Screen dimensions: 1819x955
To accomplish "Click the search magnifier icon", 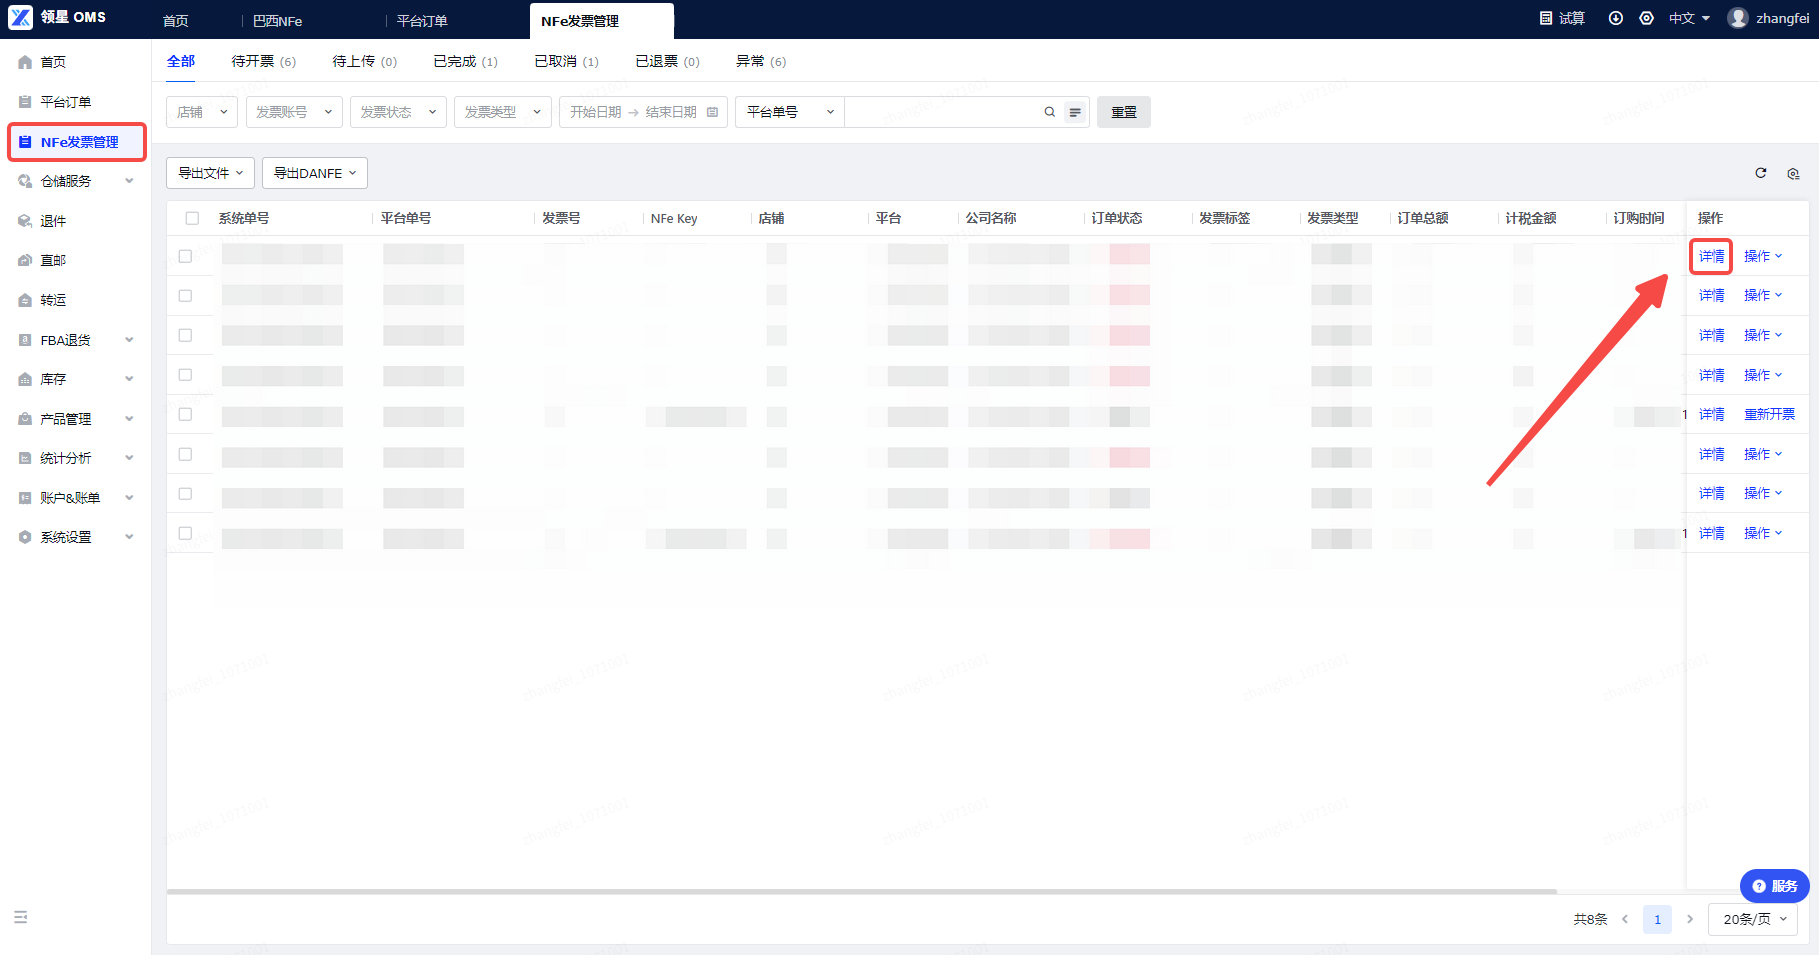I will pos(1050,112).
